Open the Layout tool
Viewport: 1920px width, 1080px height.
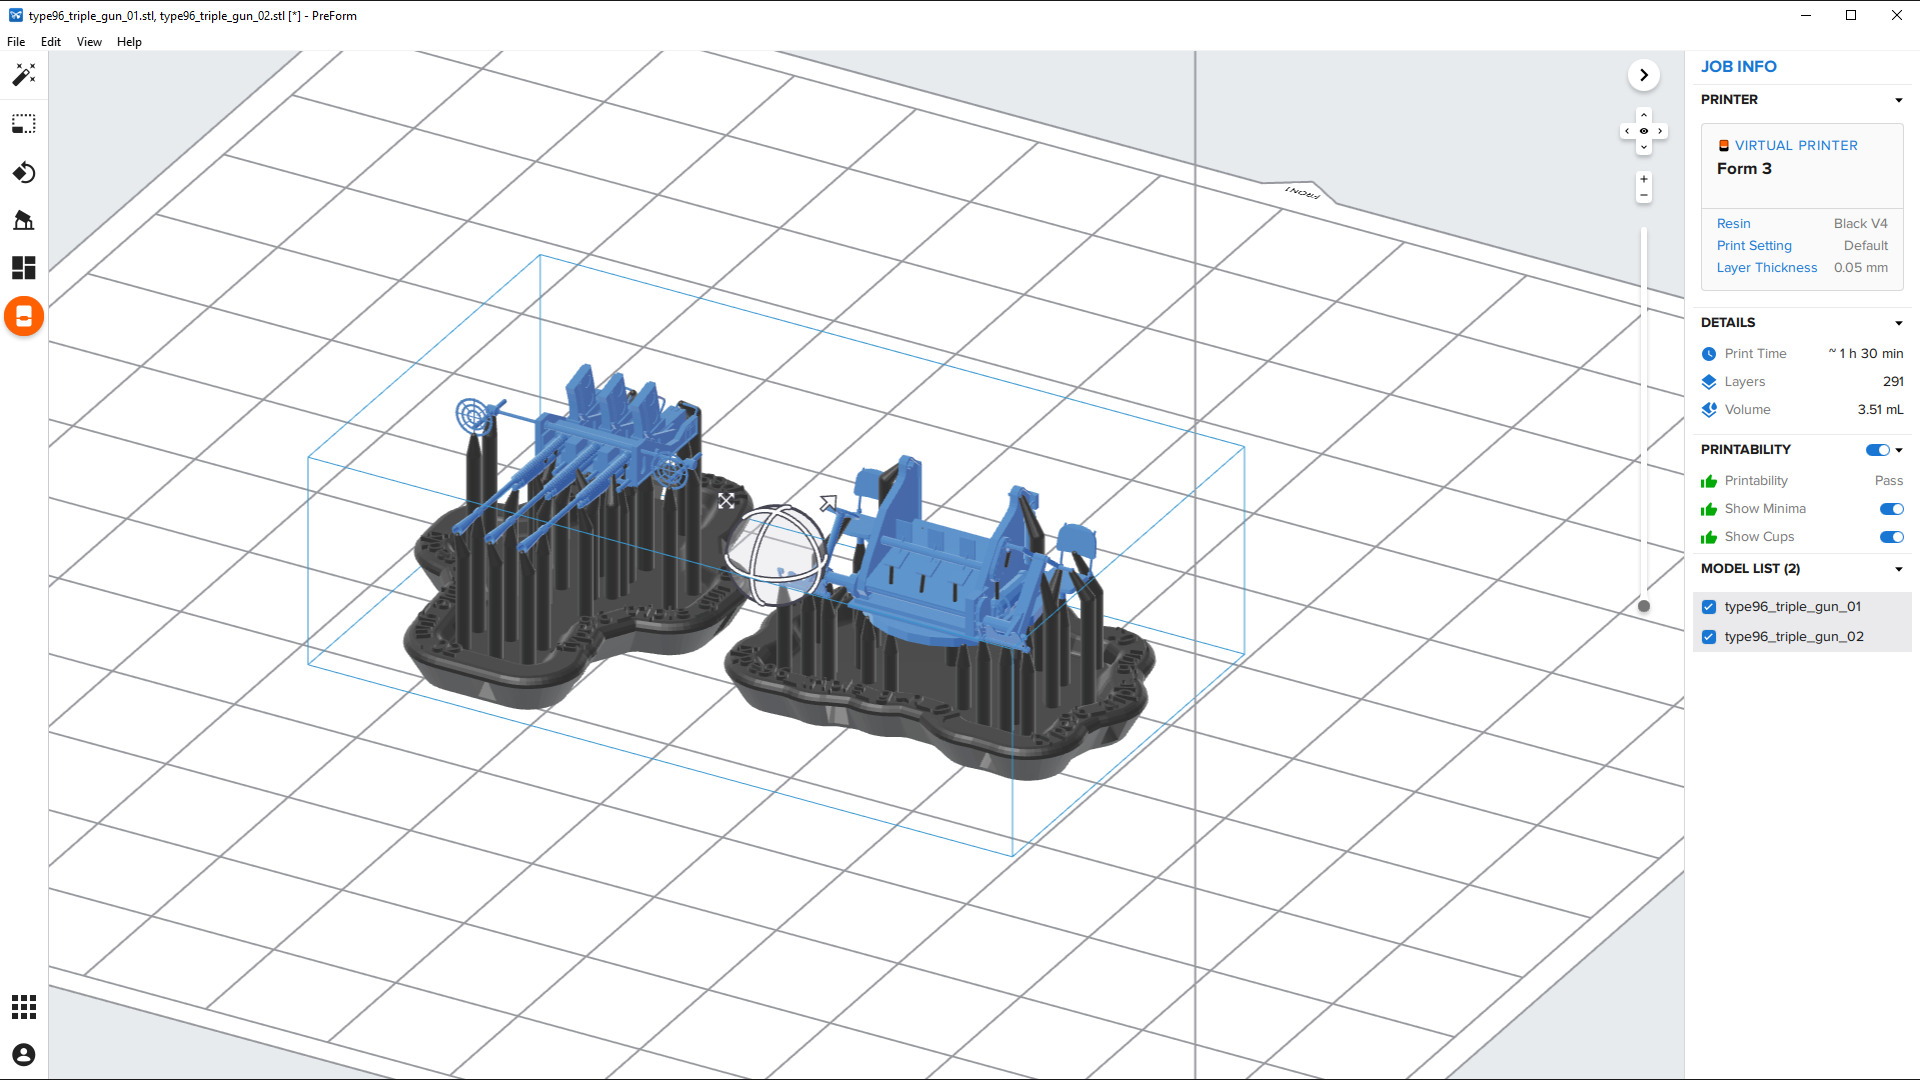(24, 268)
